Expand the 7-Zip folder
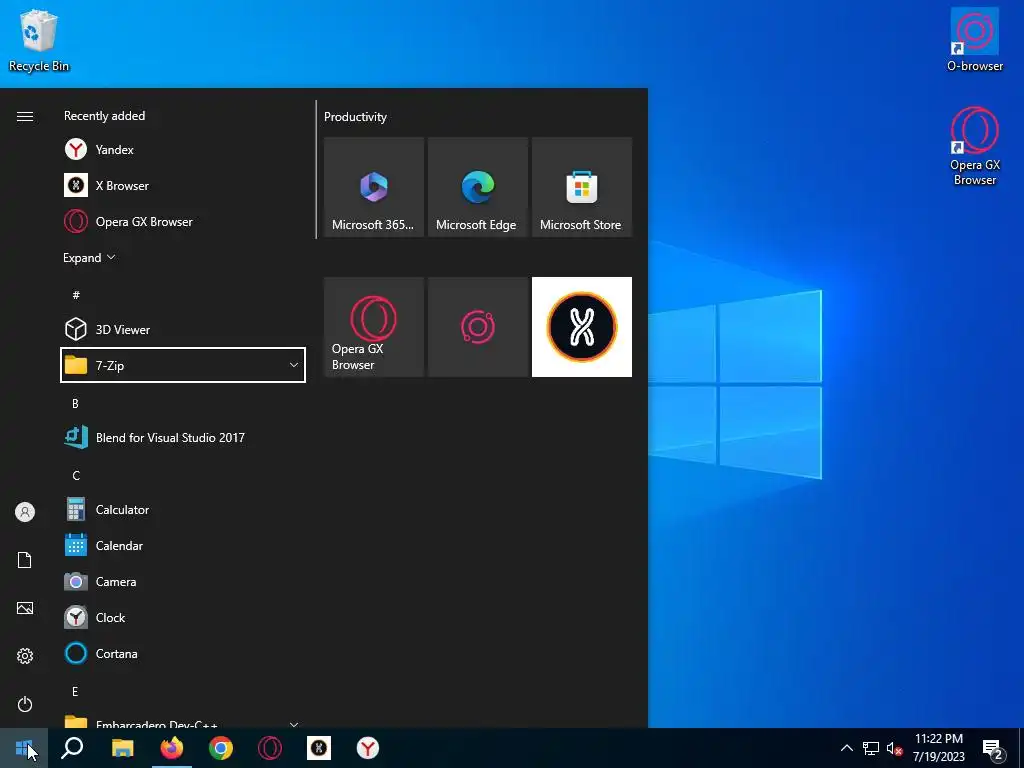Image resolution: width=1024 pixels, height=768 pixels. tap(183, 365)
